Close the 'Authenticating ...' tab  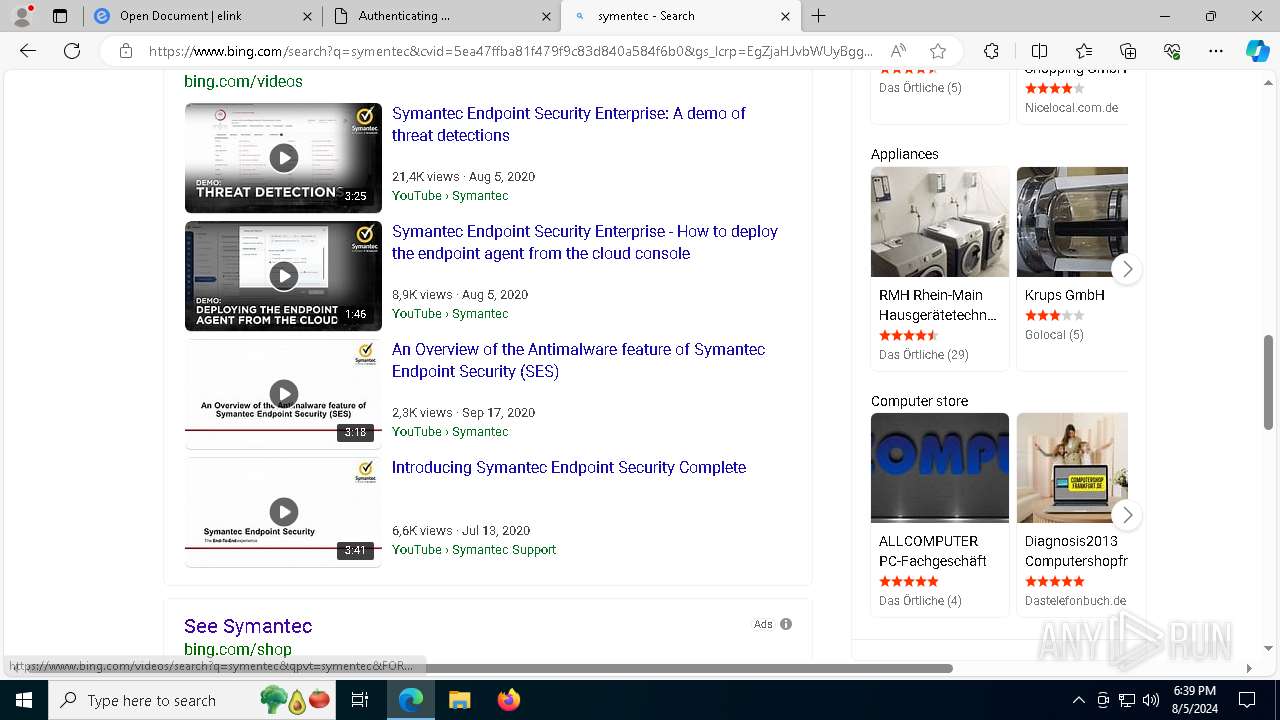click(546, 16)
